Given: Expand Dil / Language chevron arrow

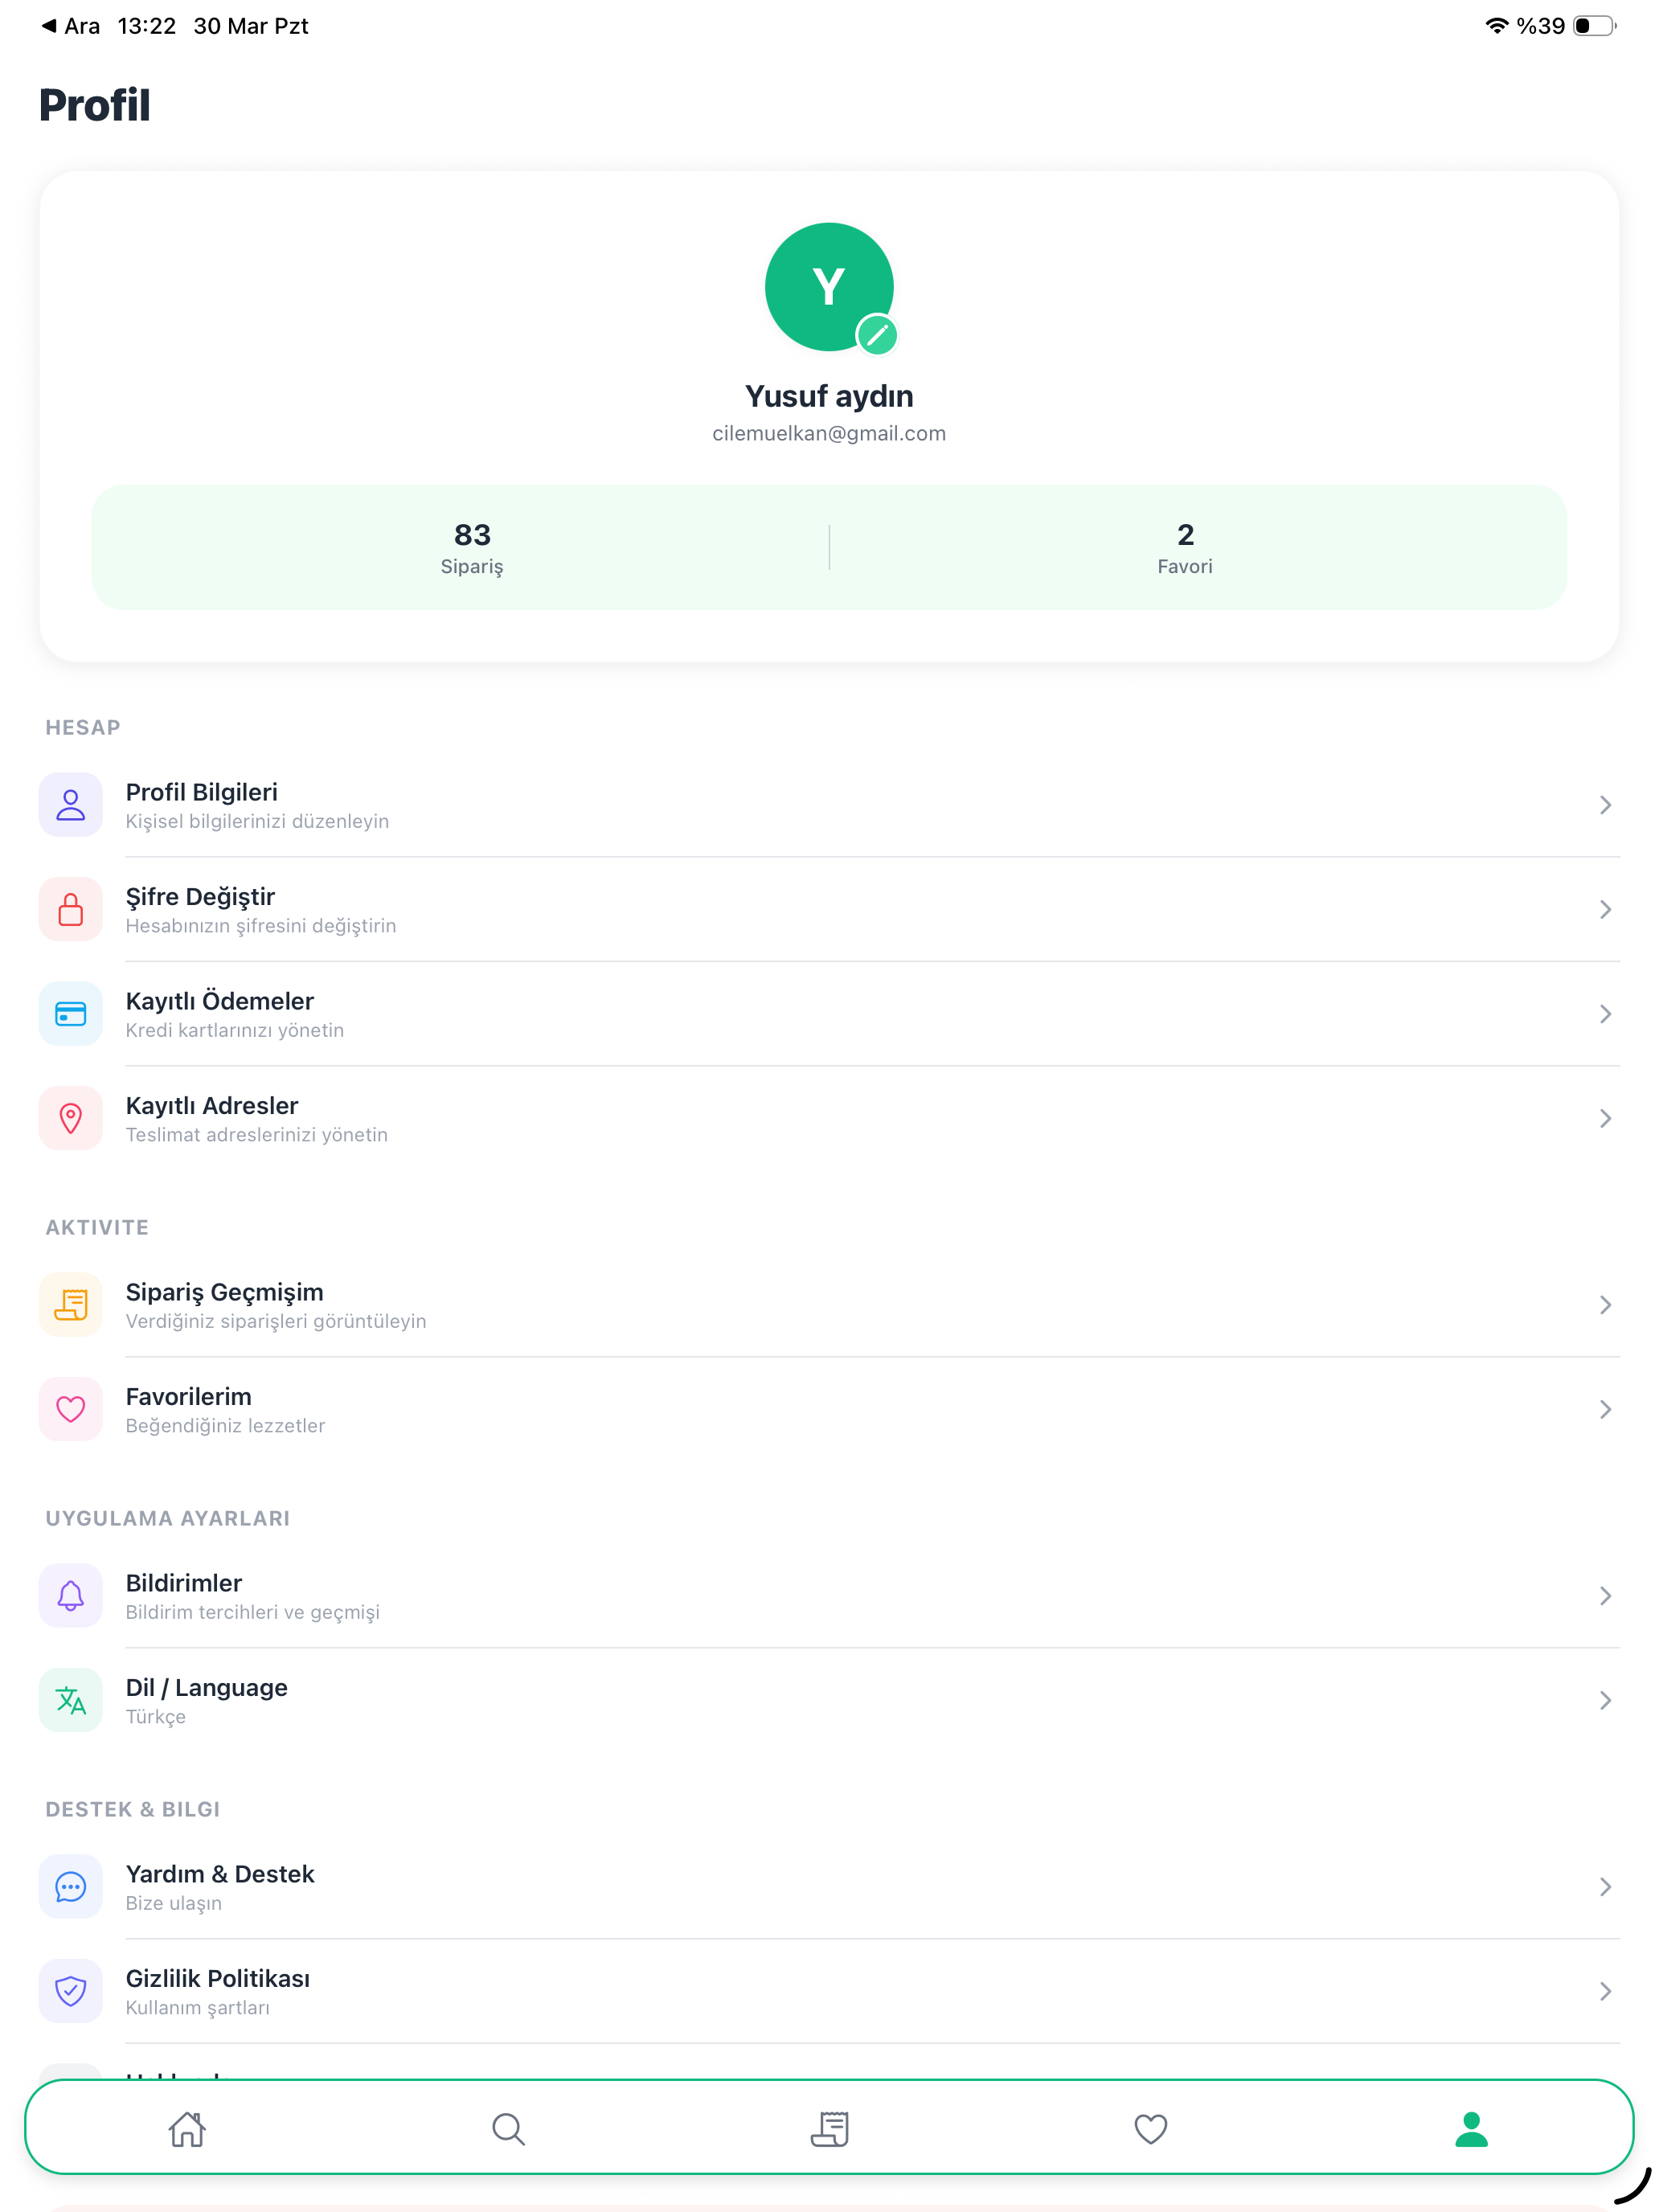Looking at the screenshot, I should pyautogui.click(x=1605, y=1700).
